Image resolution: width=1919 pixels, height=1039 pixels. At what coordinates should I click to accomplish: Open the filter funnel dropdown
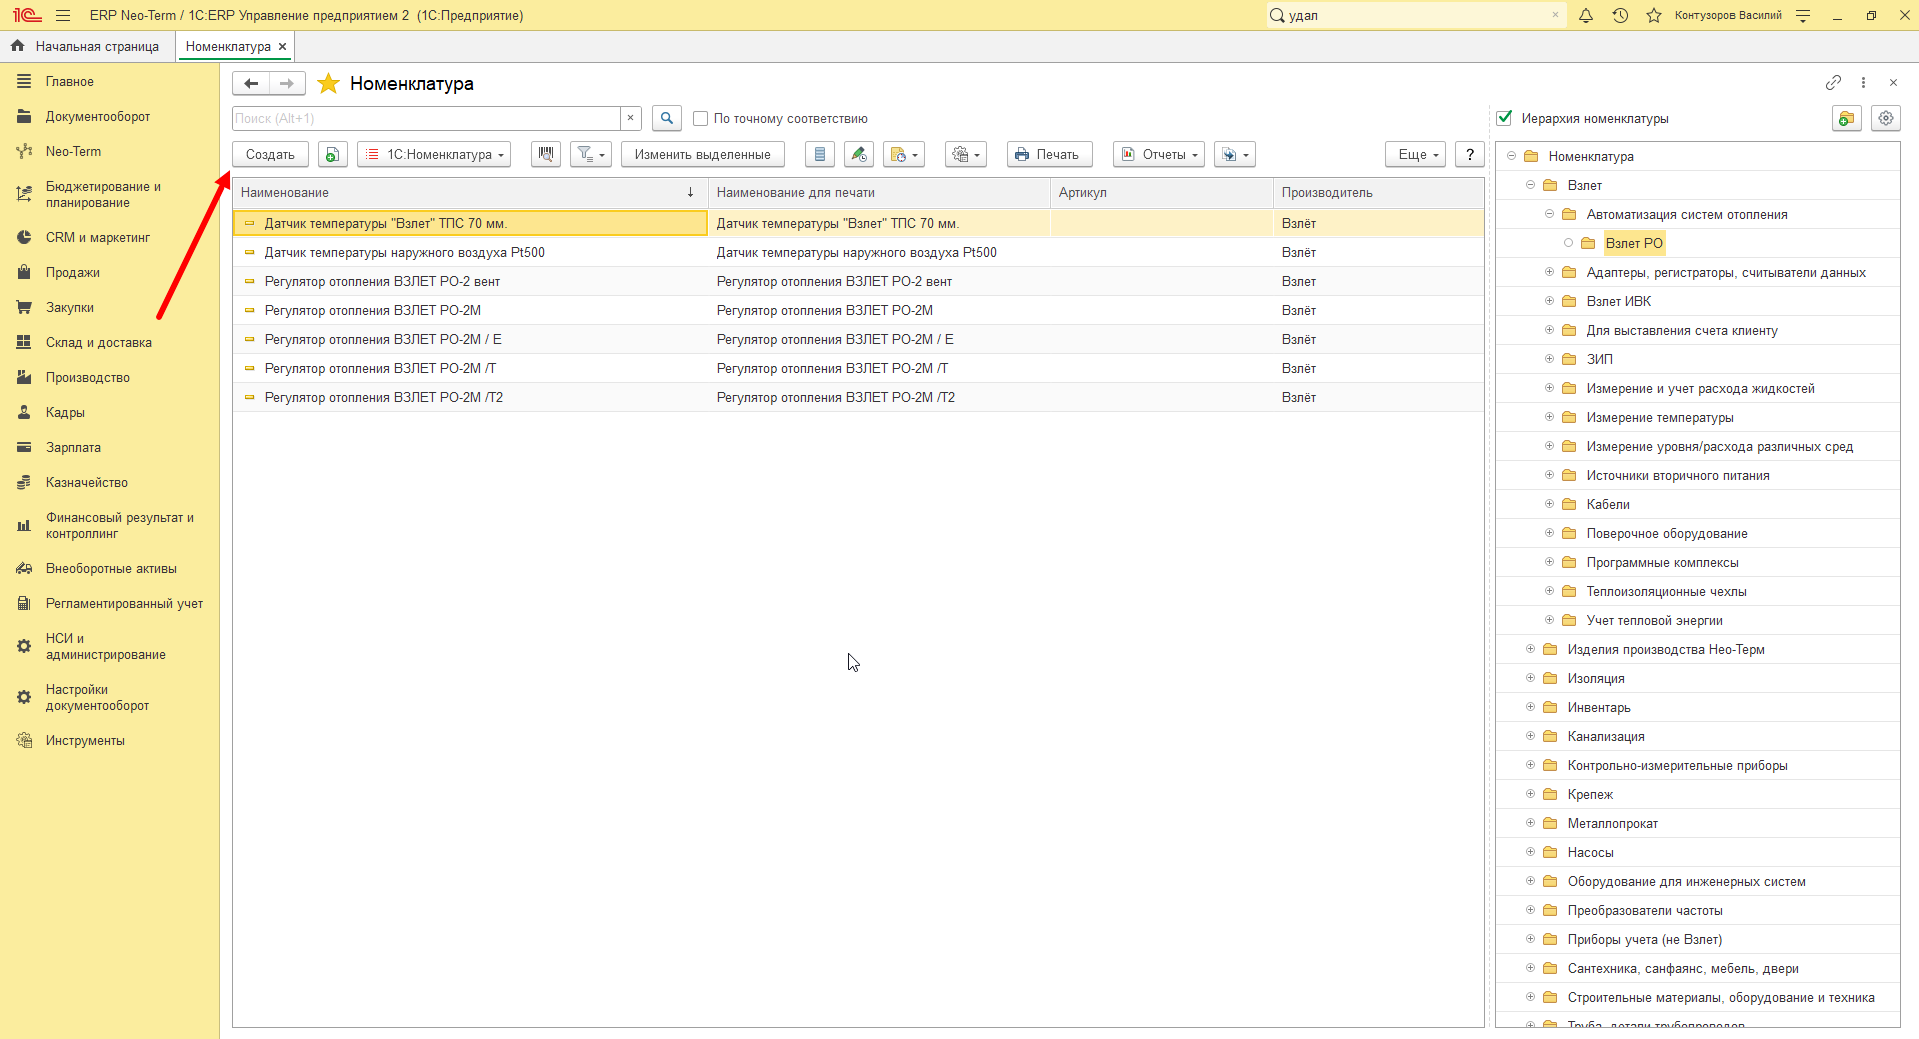point(591,155)
